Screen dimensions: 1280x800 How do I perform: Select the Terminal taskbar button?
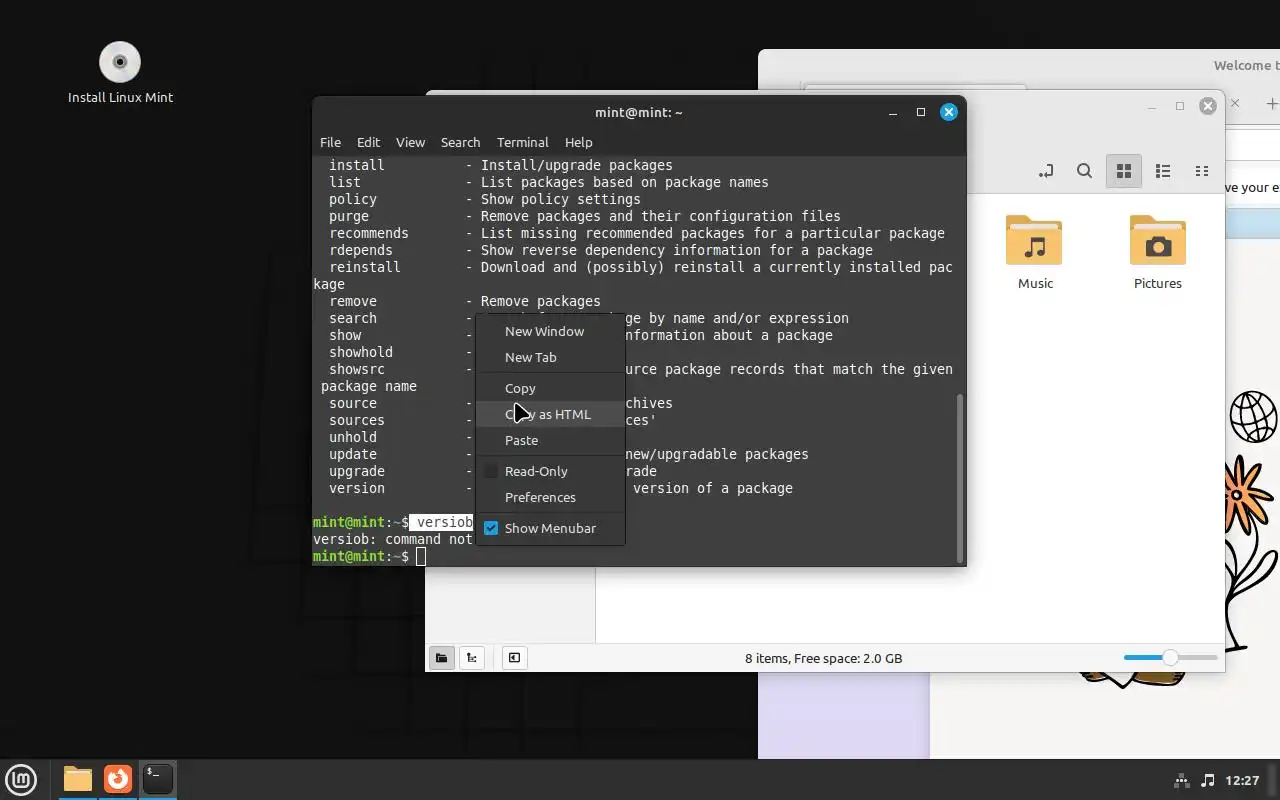click(x=158, y=779)
